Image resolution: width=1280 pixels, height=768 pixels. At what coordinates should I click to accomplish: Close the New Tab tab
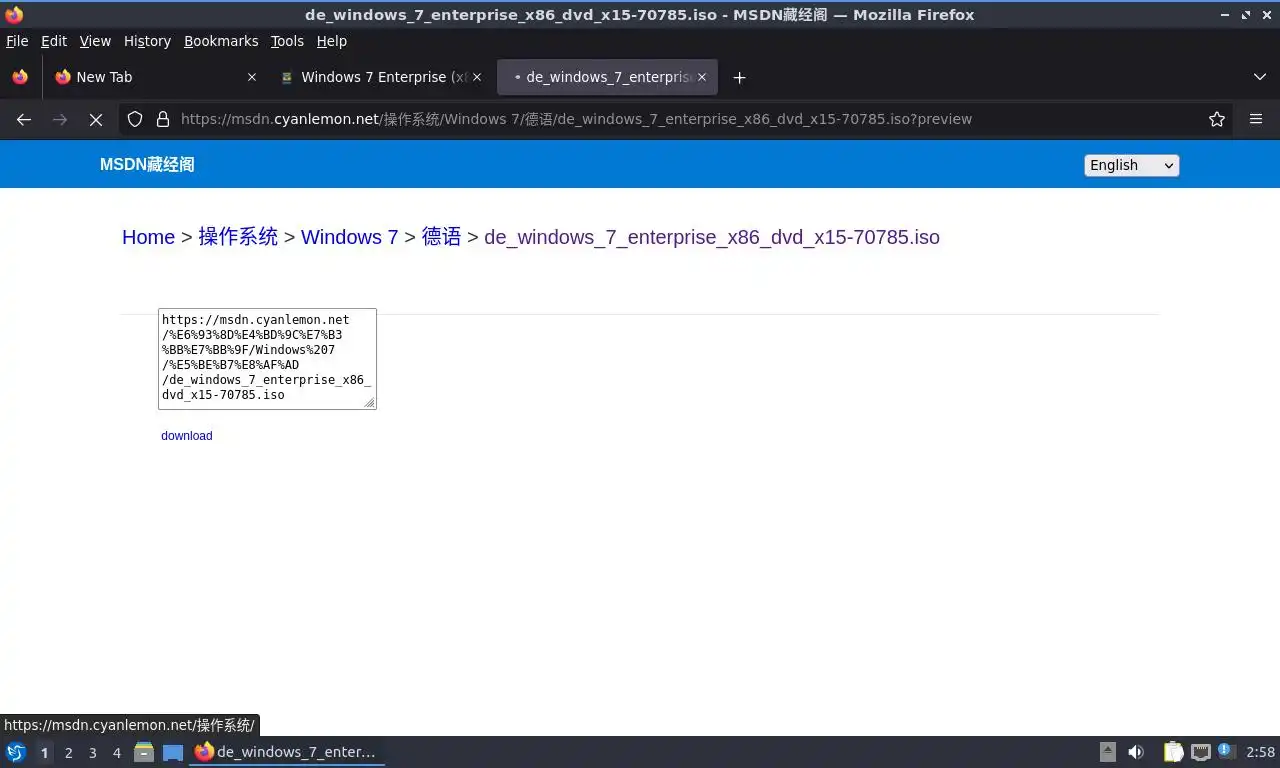251,77
